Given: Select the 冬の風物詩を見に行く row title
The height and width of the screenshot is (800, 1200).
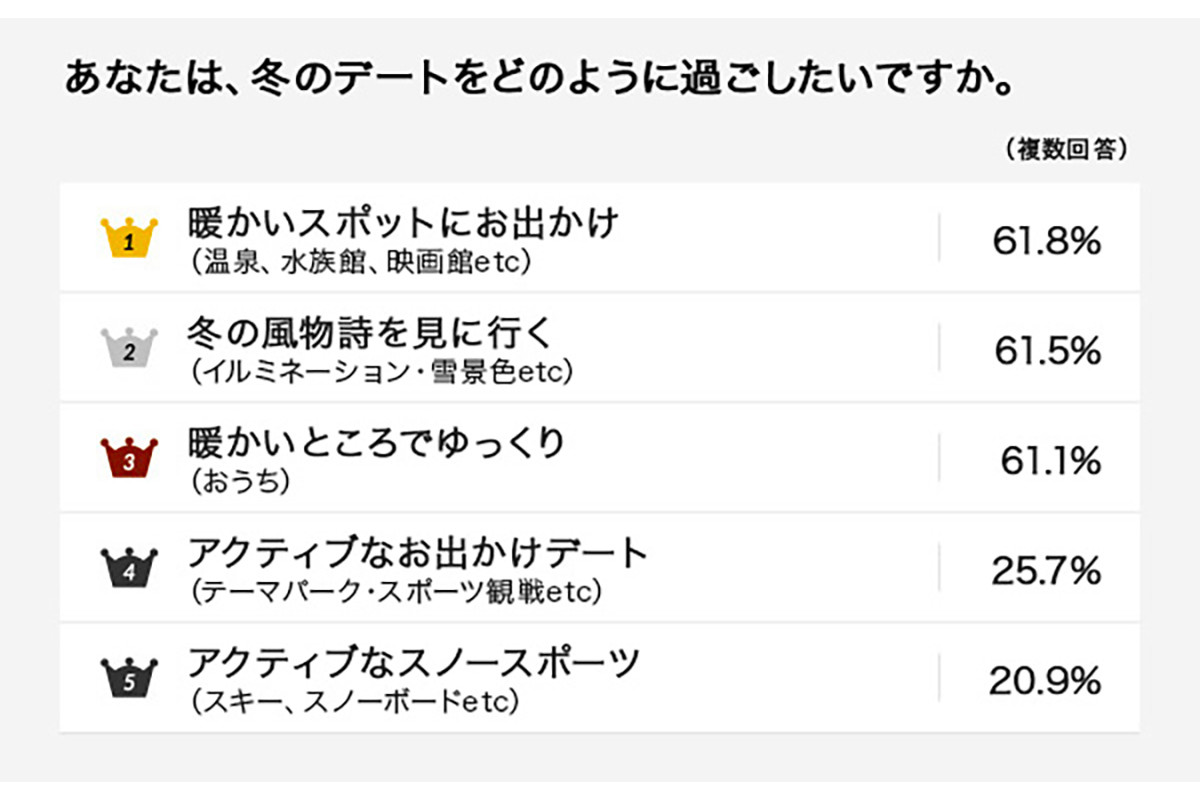Looking at the screenshot, I should (370, 332).
